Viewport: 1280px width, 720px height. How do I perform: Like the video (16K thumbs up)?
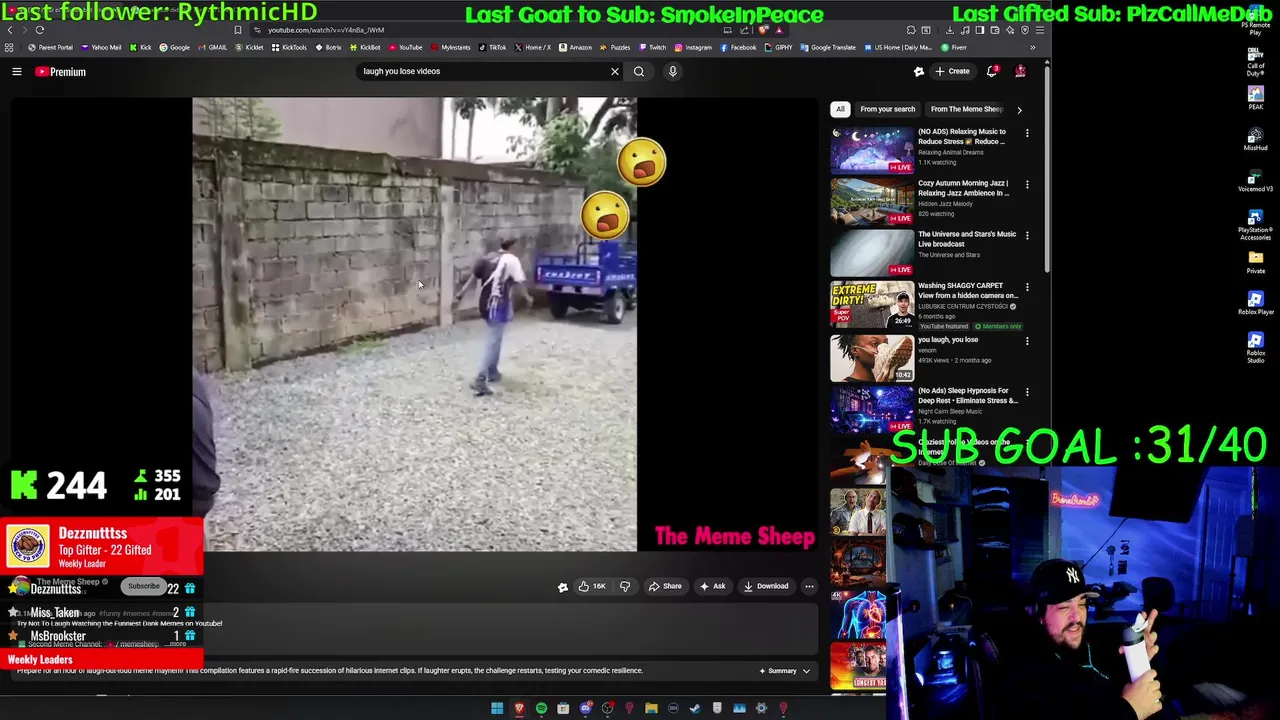point(592,586)
